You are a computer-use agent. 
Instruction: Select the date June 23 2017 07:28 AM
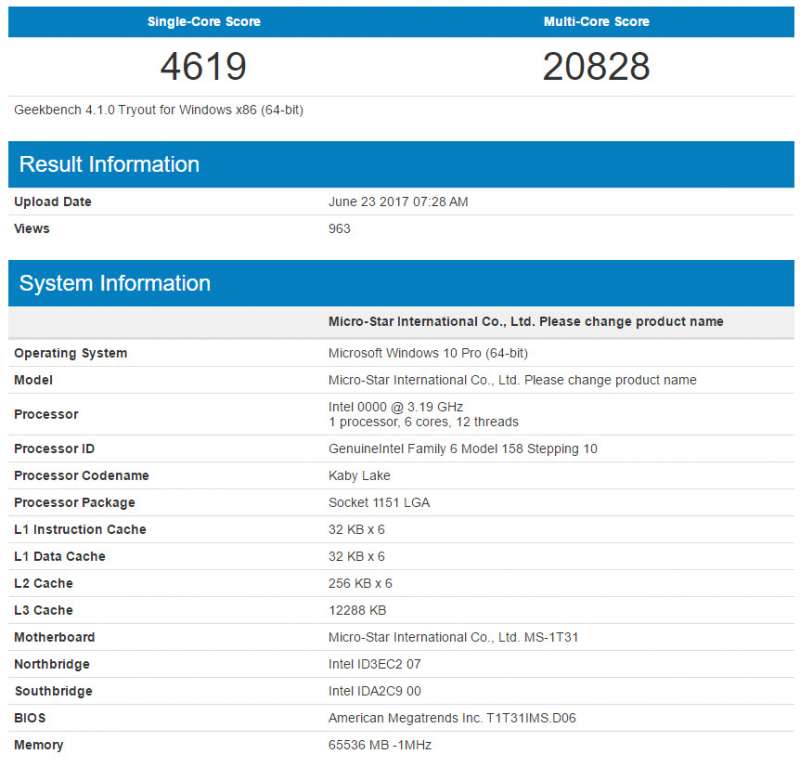coord(398,202)
